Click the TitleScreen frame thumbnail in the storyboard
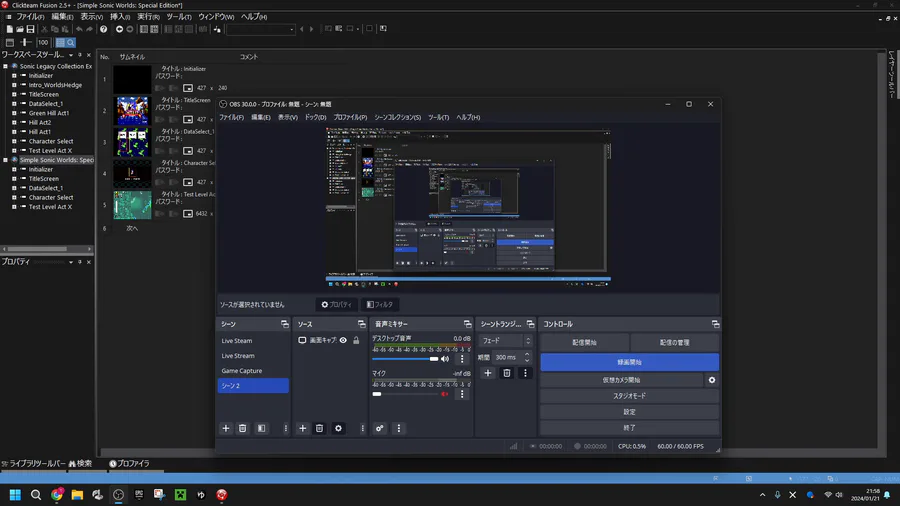 click(133, 111)
